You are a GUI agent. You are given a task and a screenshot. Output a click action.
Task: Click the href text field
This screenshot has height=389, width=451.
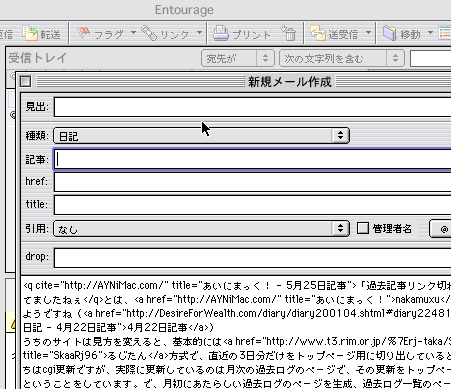(x=252, y=182)
